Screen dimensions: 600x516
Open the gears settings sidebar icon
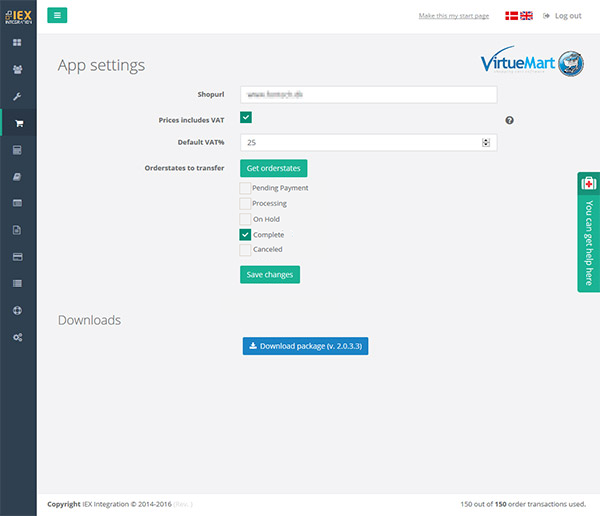pyautogui.click(x=17, y=338)
